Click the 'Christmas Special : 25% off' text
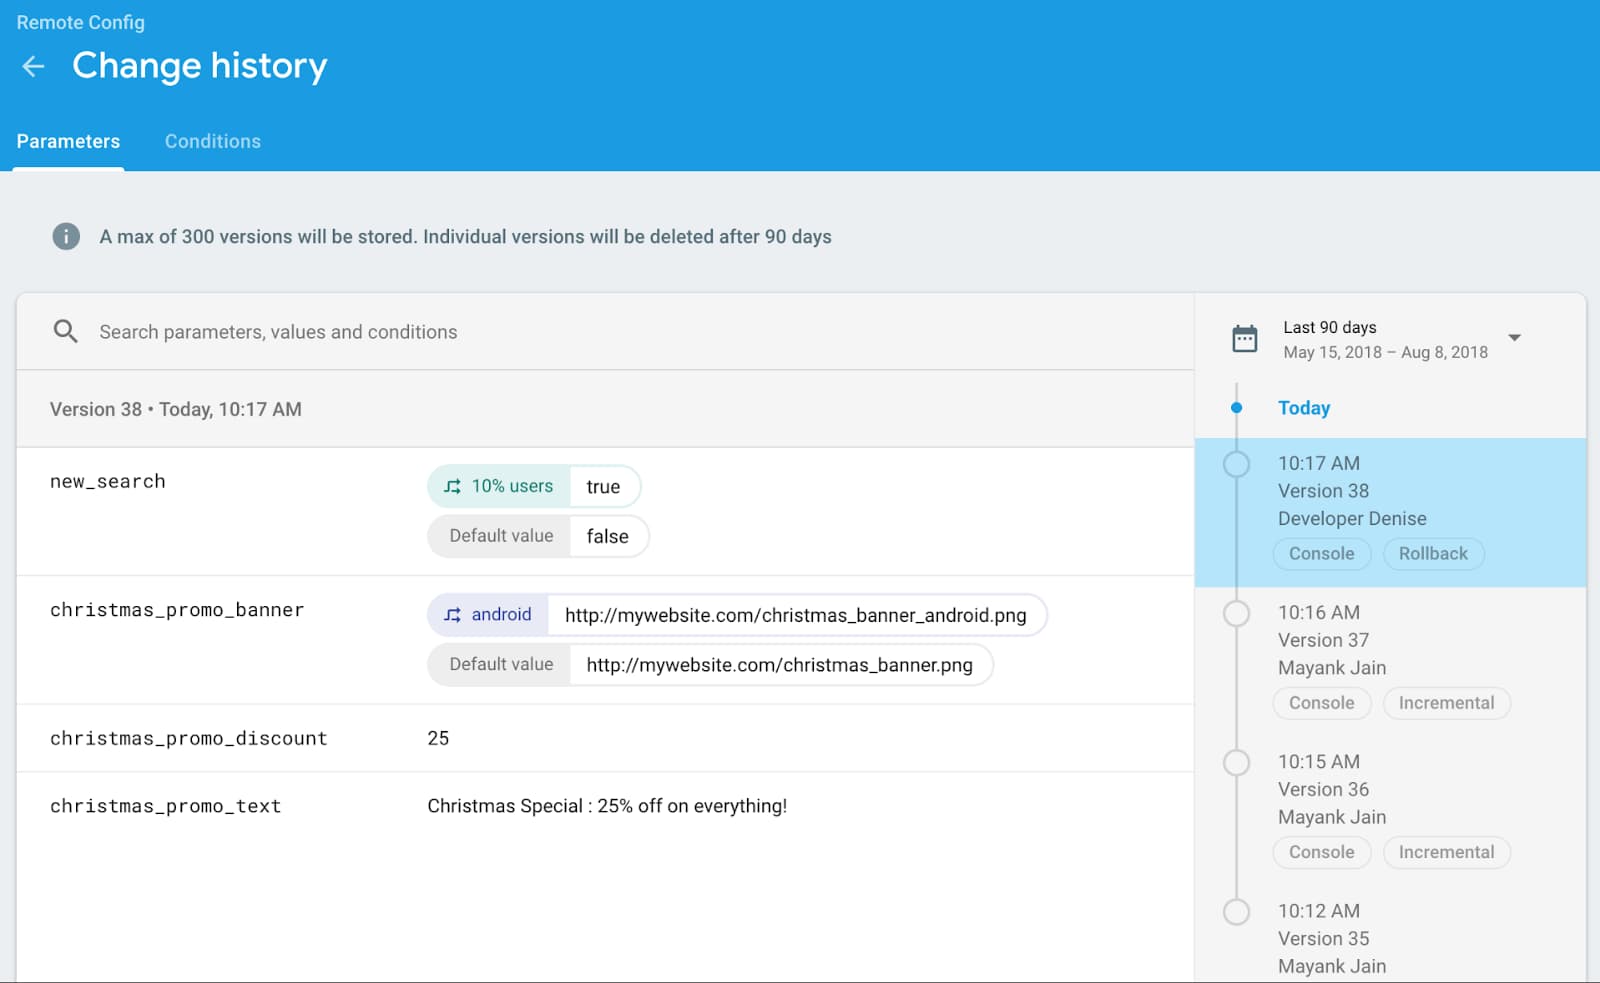This screenshot has height=983, width=1600. coord(607,806)
